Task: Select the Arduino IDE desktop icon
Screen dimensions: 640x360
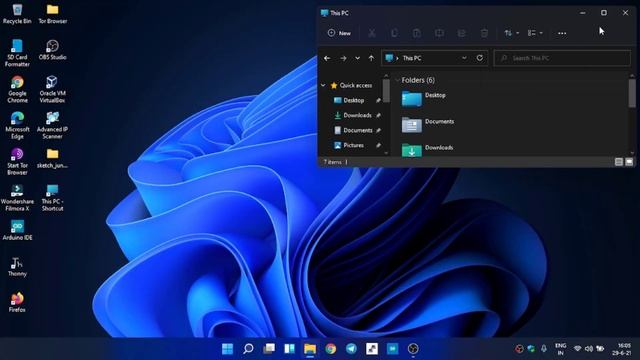Action: 17,230
